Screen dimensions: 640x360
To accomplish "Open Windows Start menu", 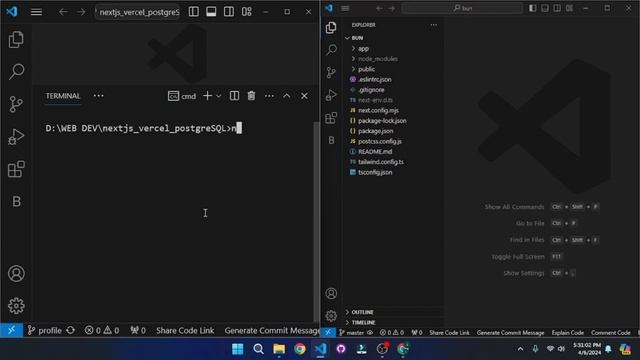I will pos(238,349).
